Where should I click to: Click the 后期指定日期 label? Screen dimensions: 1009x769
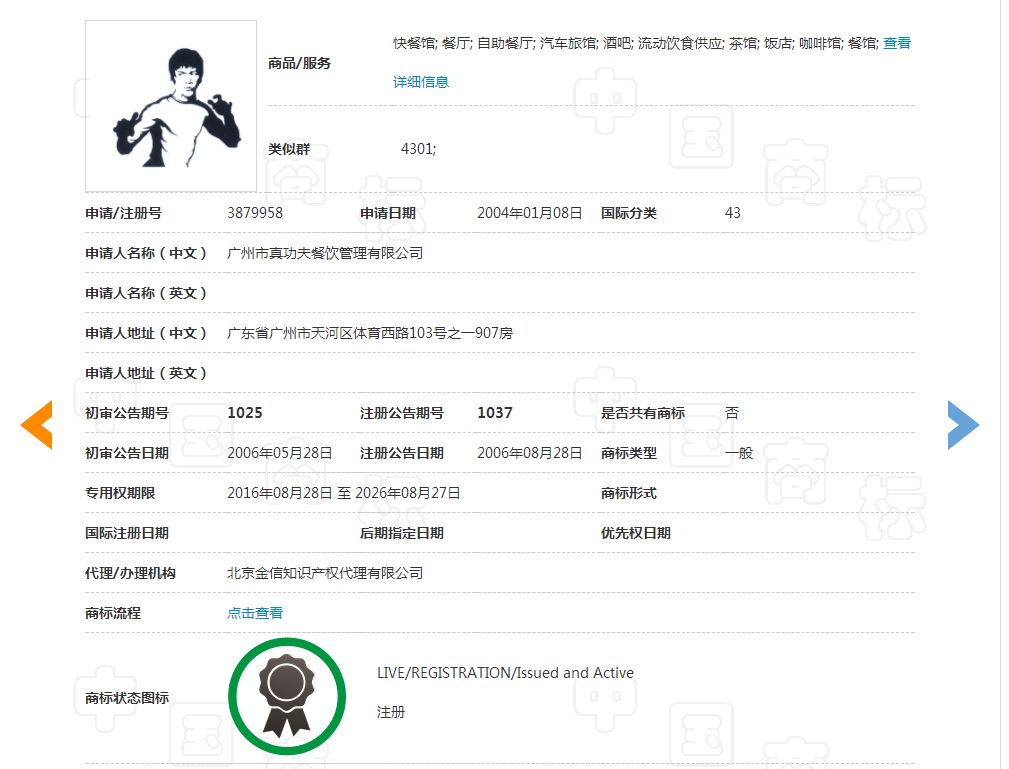coord(402,533)
